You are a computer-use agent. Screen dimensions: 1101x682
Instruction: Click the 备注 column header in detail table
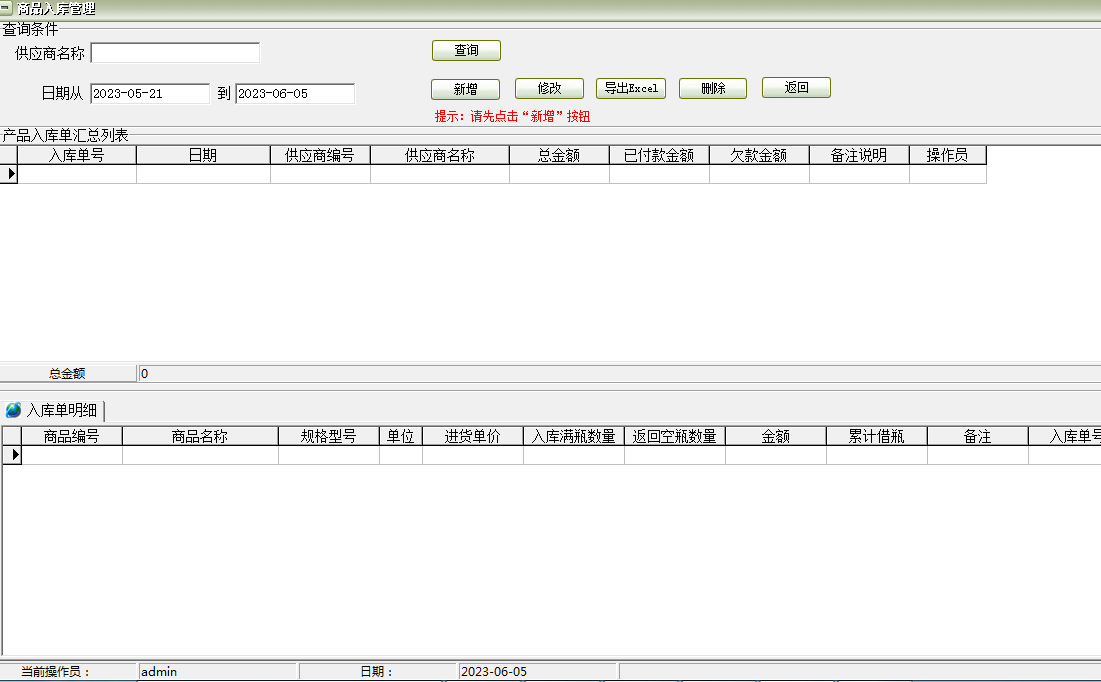point(978,436)
